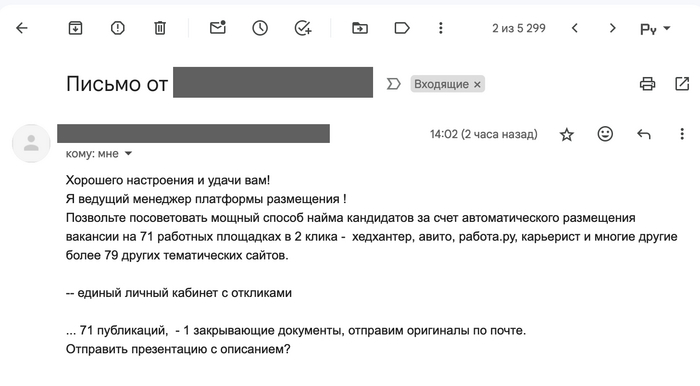700x386 pixels.
Task: Open the Labels menu
Action: click(402, 28)
